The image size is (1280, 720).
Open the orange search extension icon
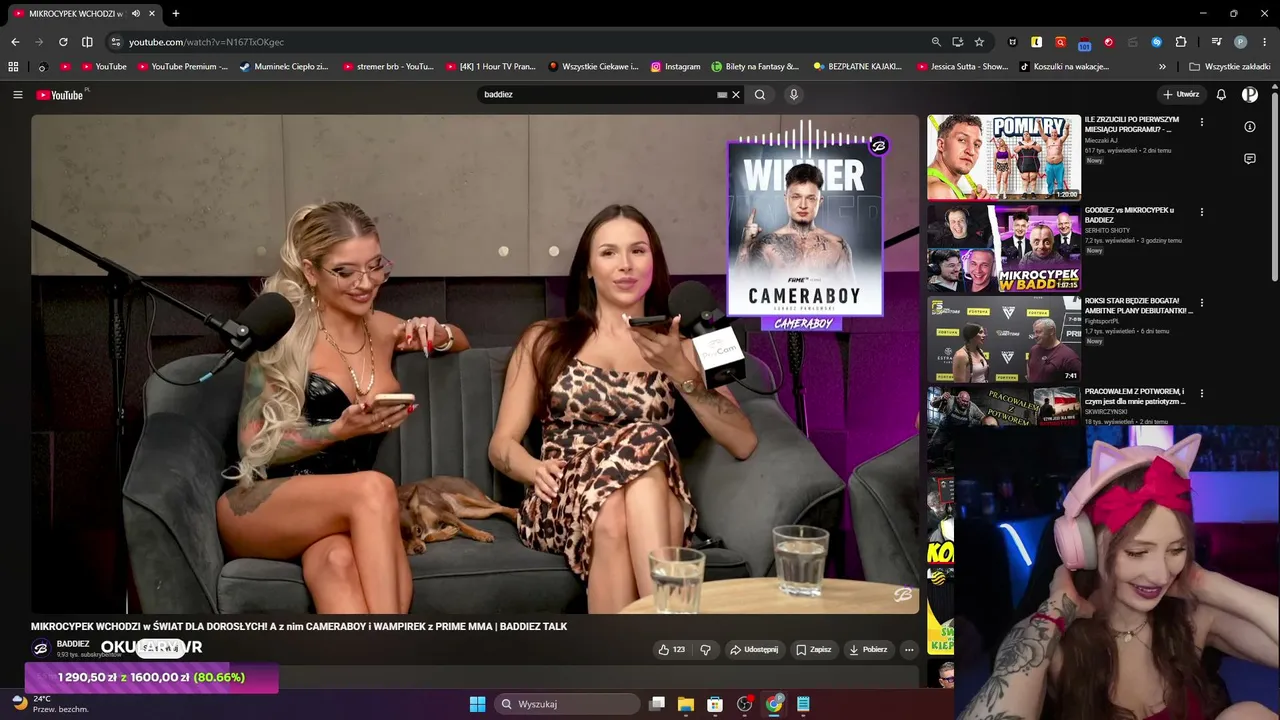(1060, 42)
